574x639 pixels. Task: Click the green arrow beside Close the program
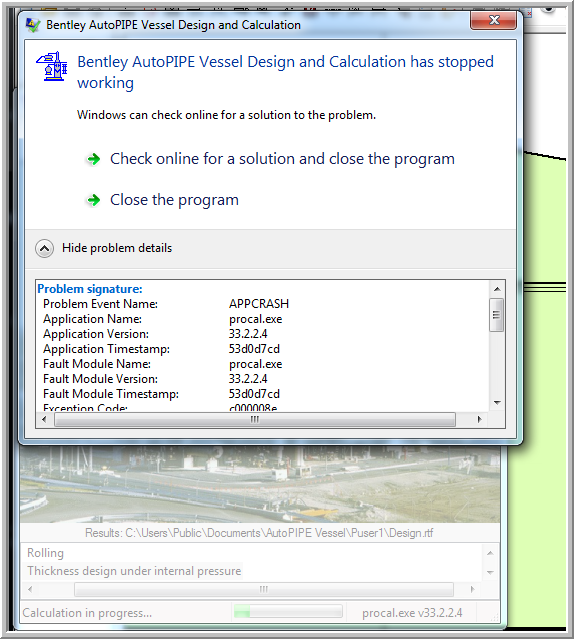[94, 200]
